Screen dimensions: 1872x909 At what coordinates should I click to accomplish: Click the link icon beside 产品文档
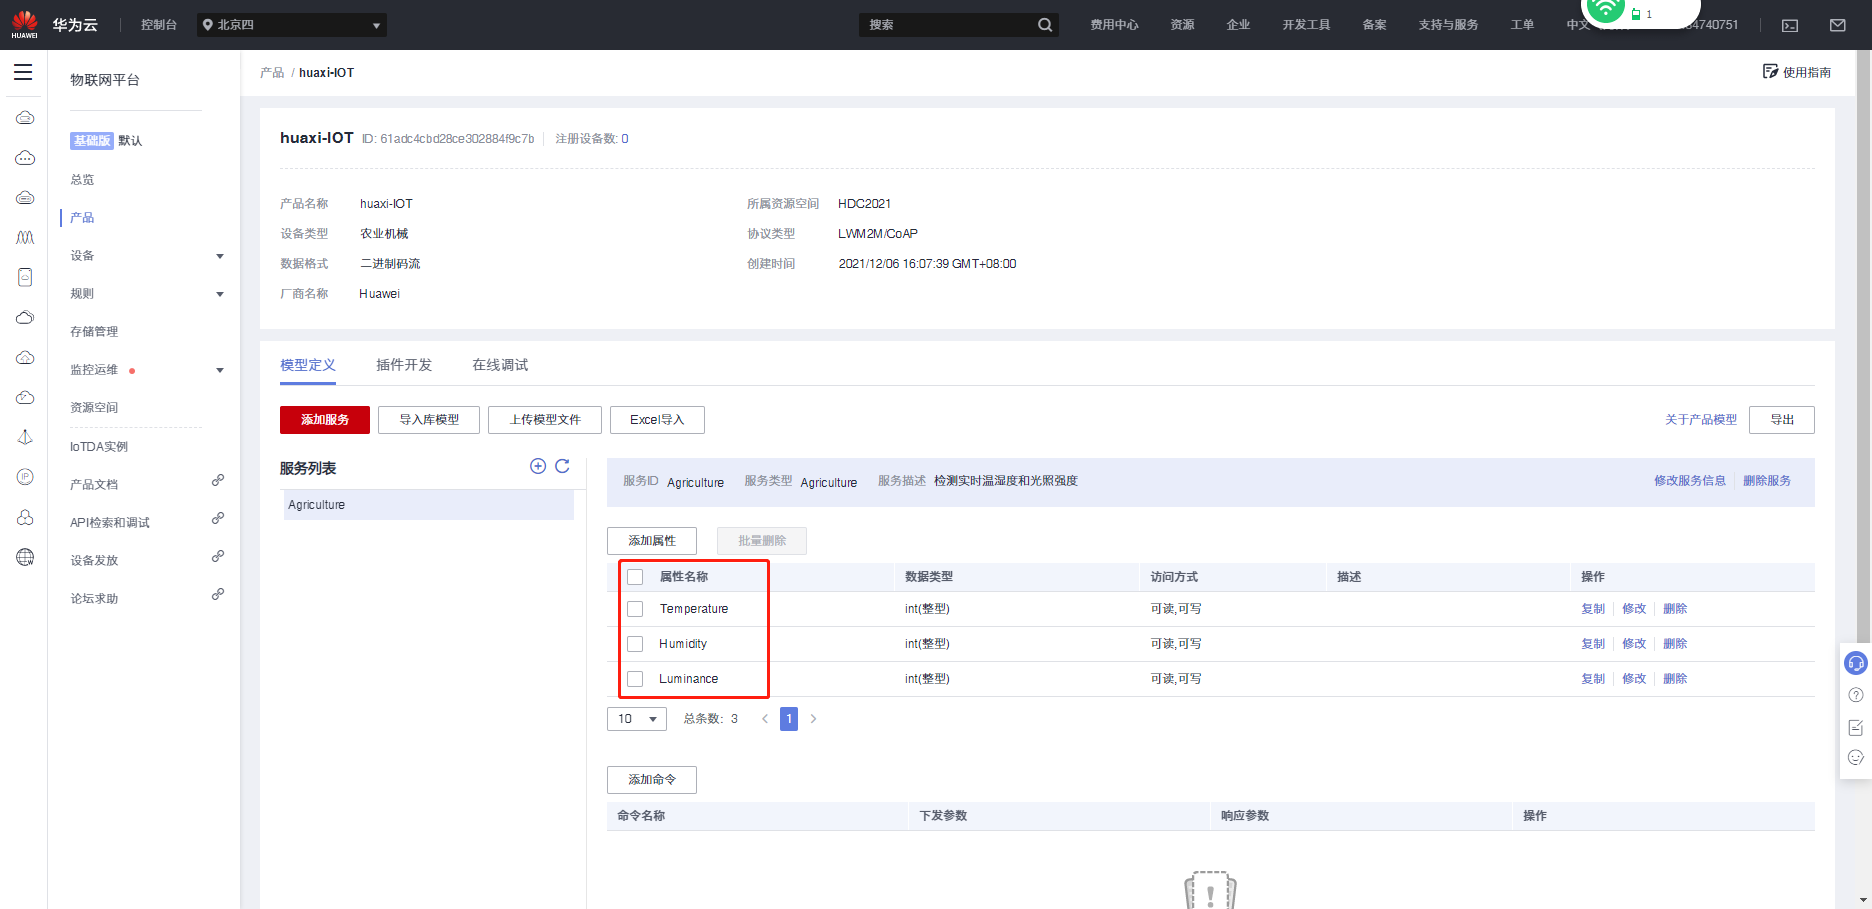(218, 481)
